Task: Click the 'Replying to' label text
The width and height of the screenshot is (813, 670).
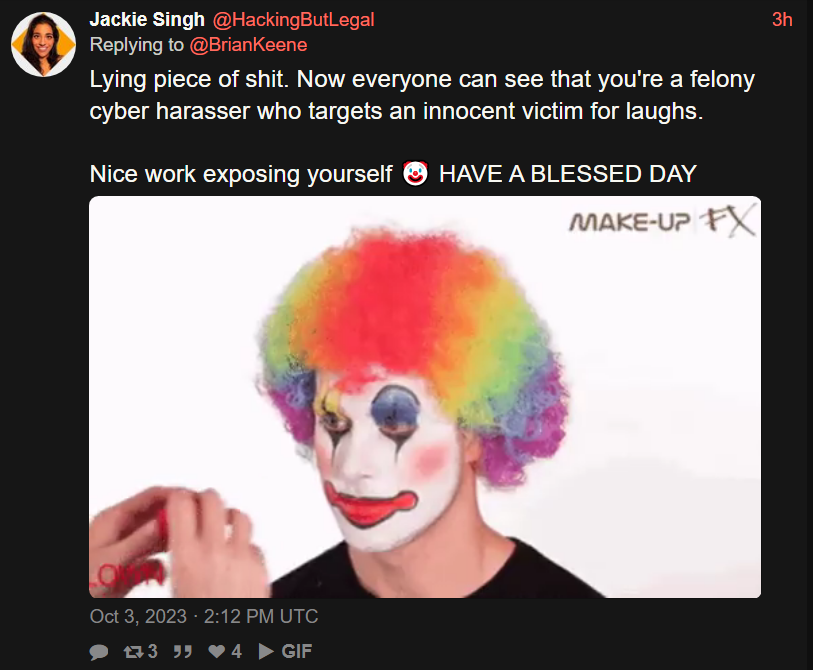Action: [x=137, y=45]
